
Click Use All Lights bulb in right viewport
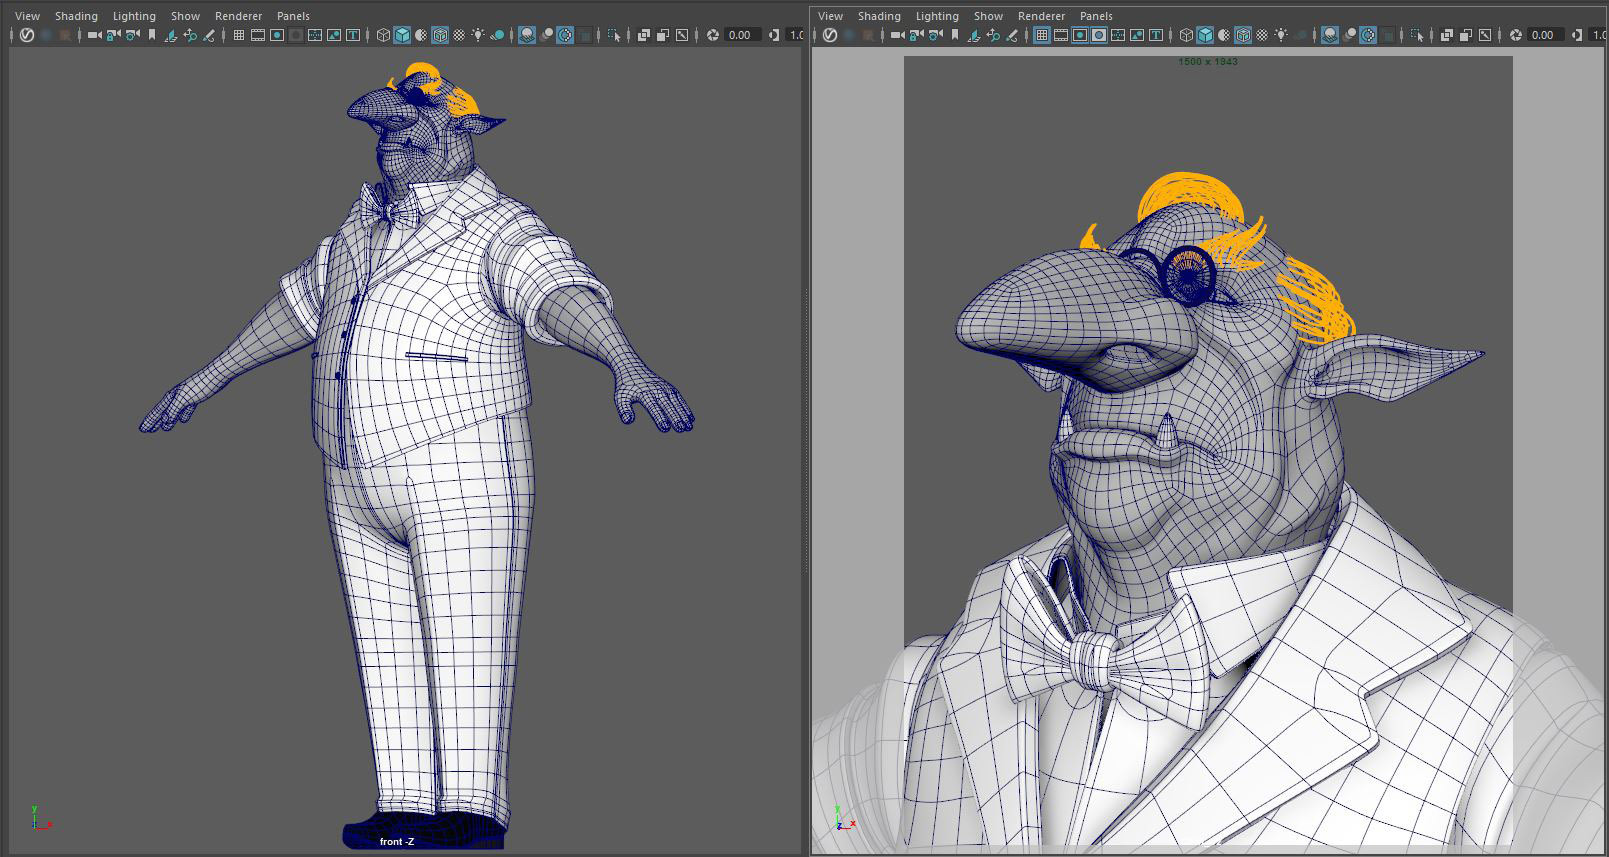[x=1281, y=35]
